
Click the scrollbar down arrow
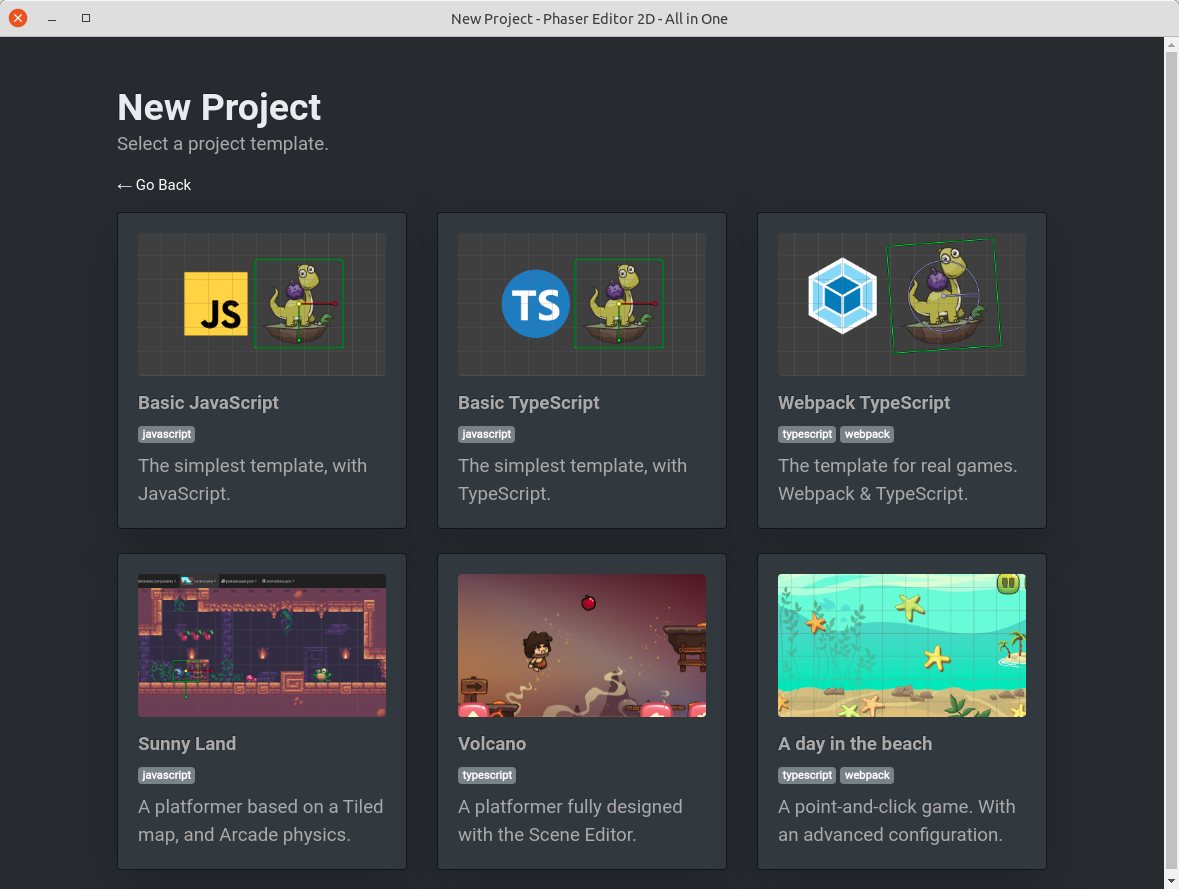coord(1171,881)
